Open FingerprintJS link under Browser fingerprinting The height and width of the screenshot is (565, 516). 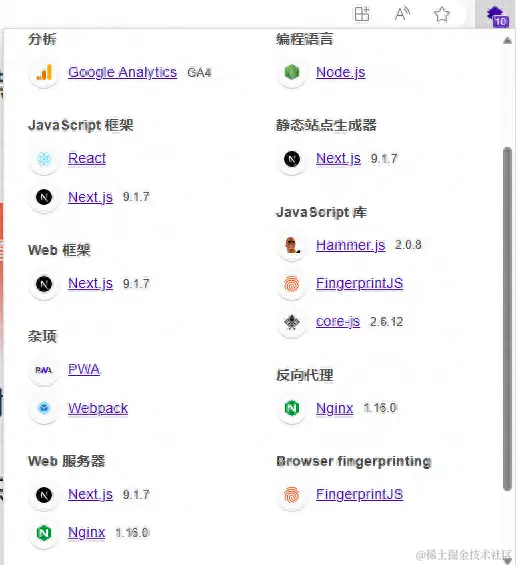tap(359, 494)
